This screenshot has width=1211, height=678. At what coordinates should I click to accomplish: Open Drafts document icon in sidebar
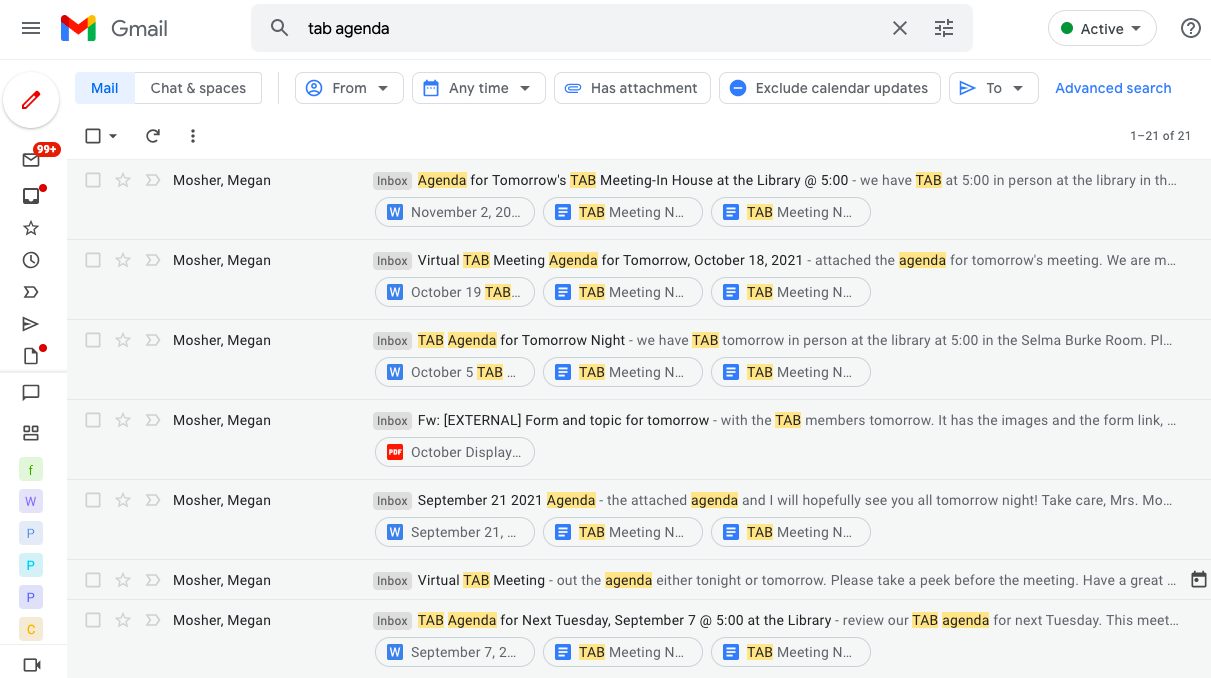tap(31, 356)
